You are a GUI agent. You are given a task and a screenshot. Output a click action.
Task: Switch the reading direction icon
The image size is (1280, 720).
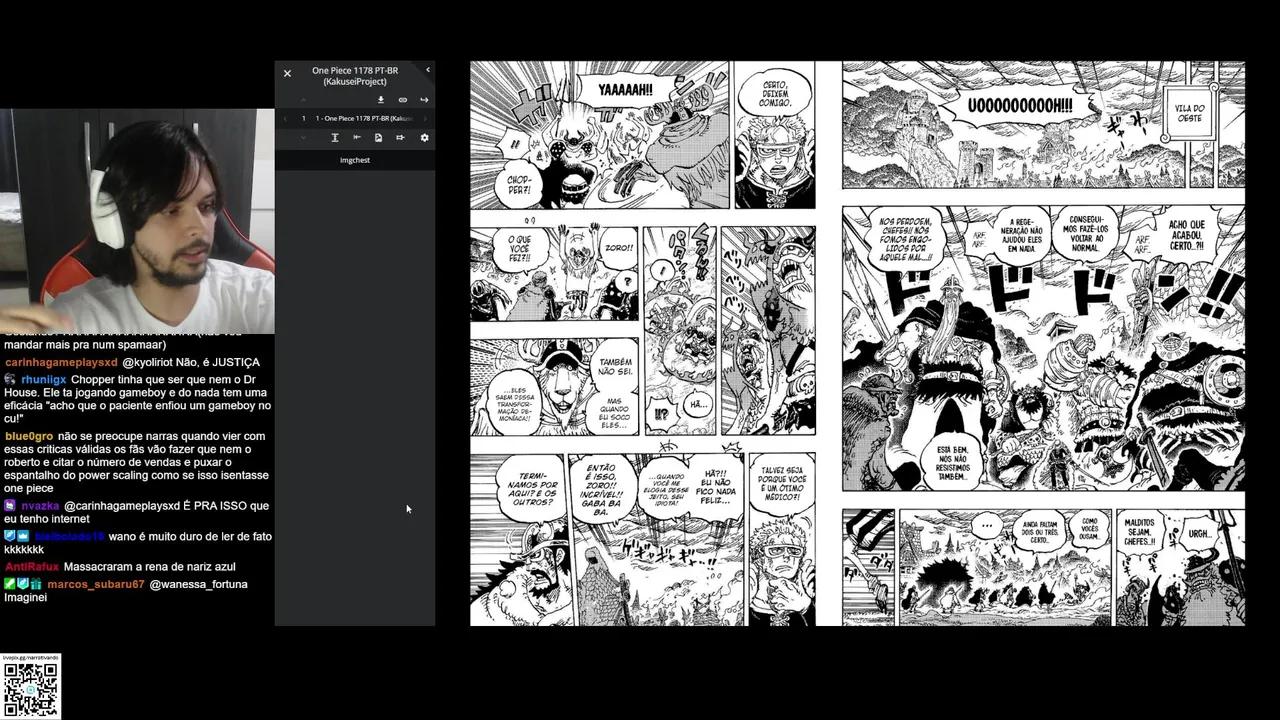[x=400, y=137]
